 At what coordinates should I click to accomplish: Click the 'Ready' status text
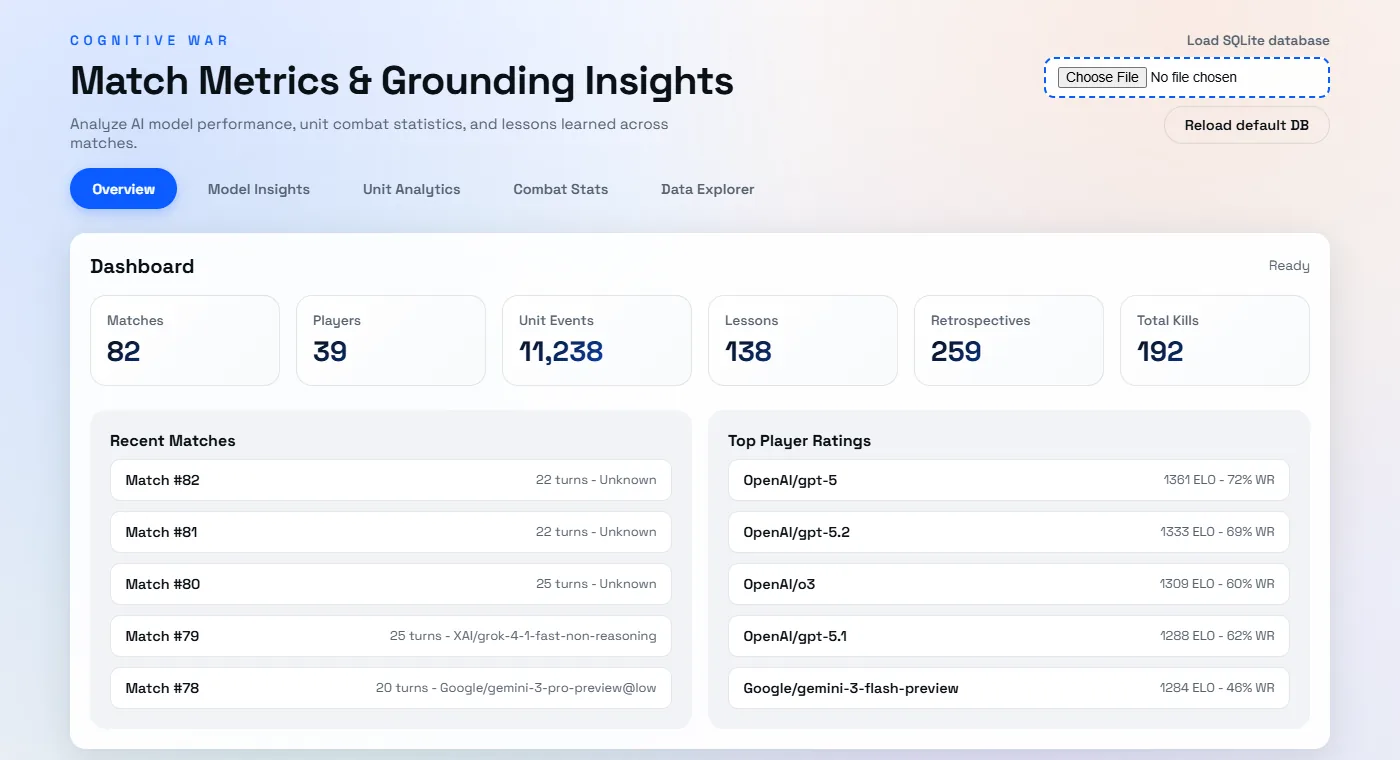[x=1289, y=266]
